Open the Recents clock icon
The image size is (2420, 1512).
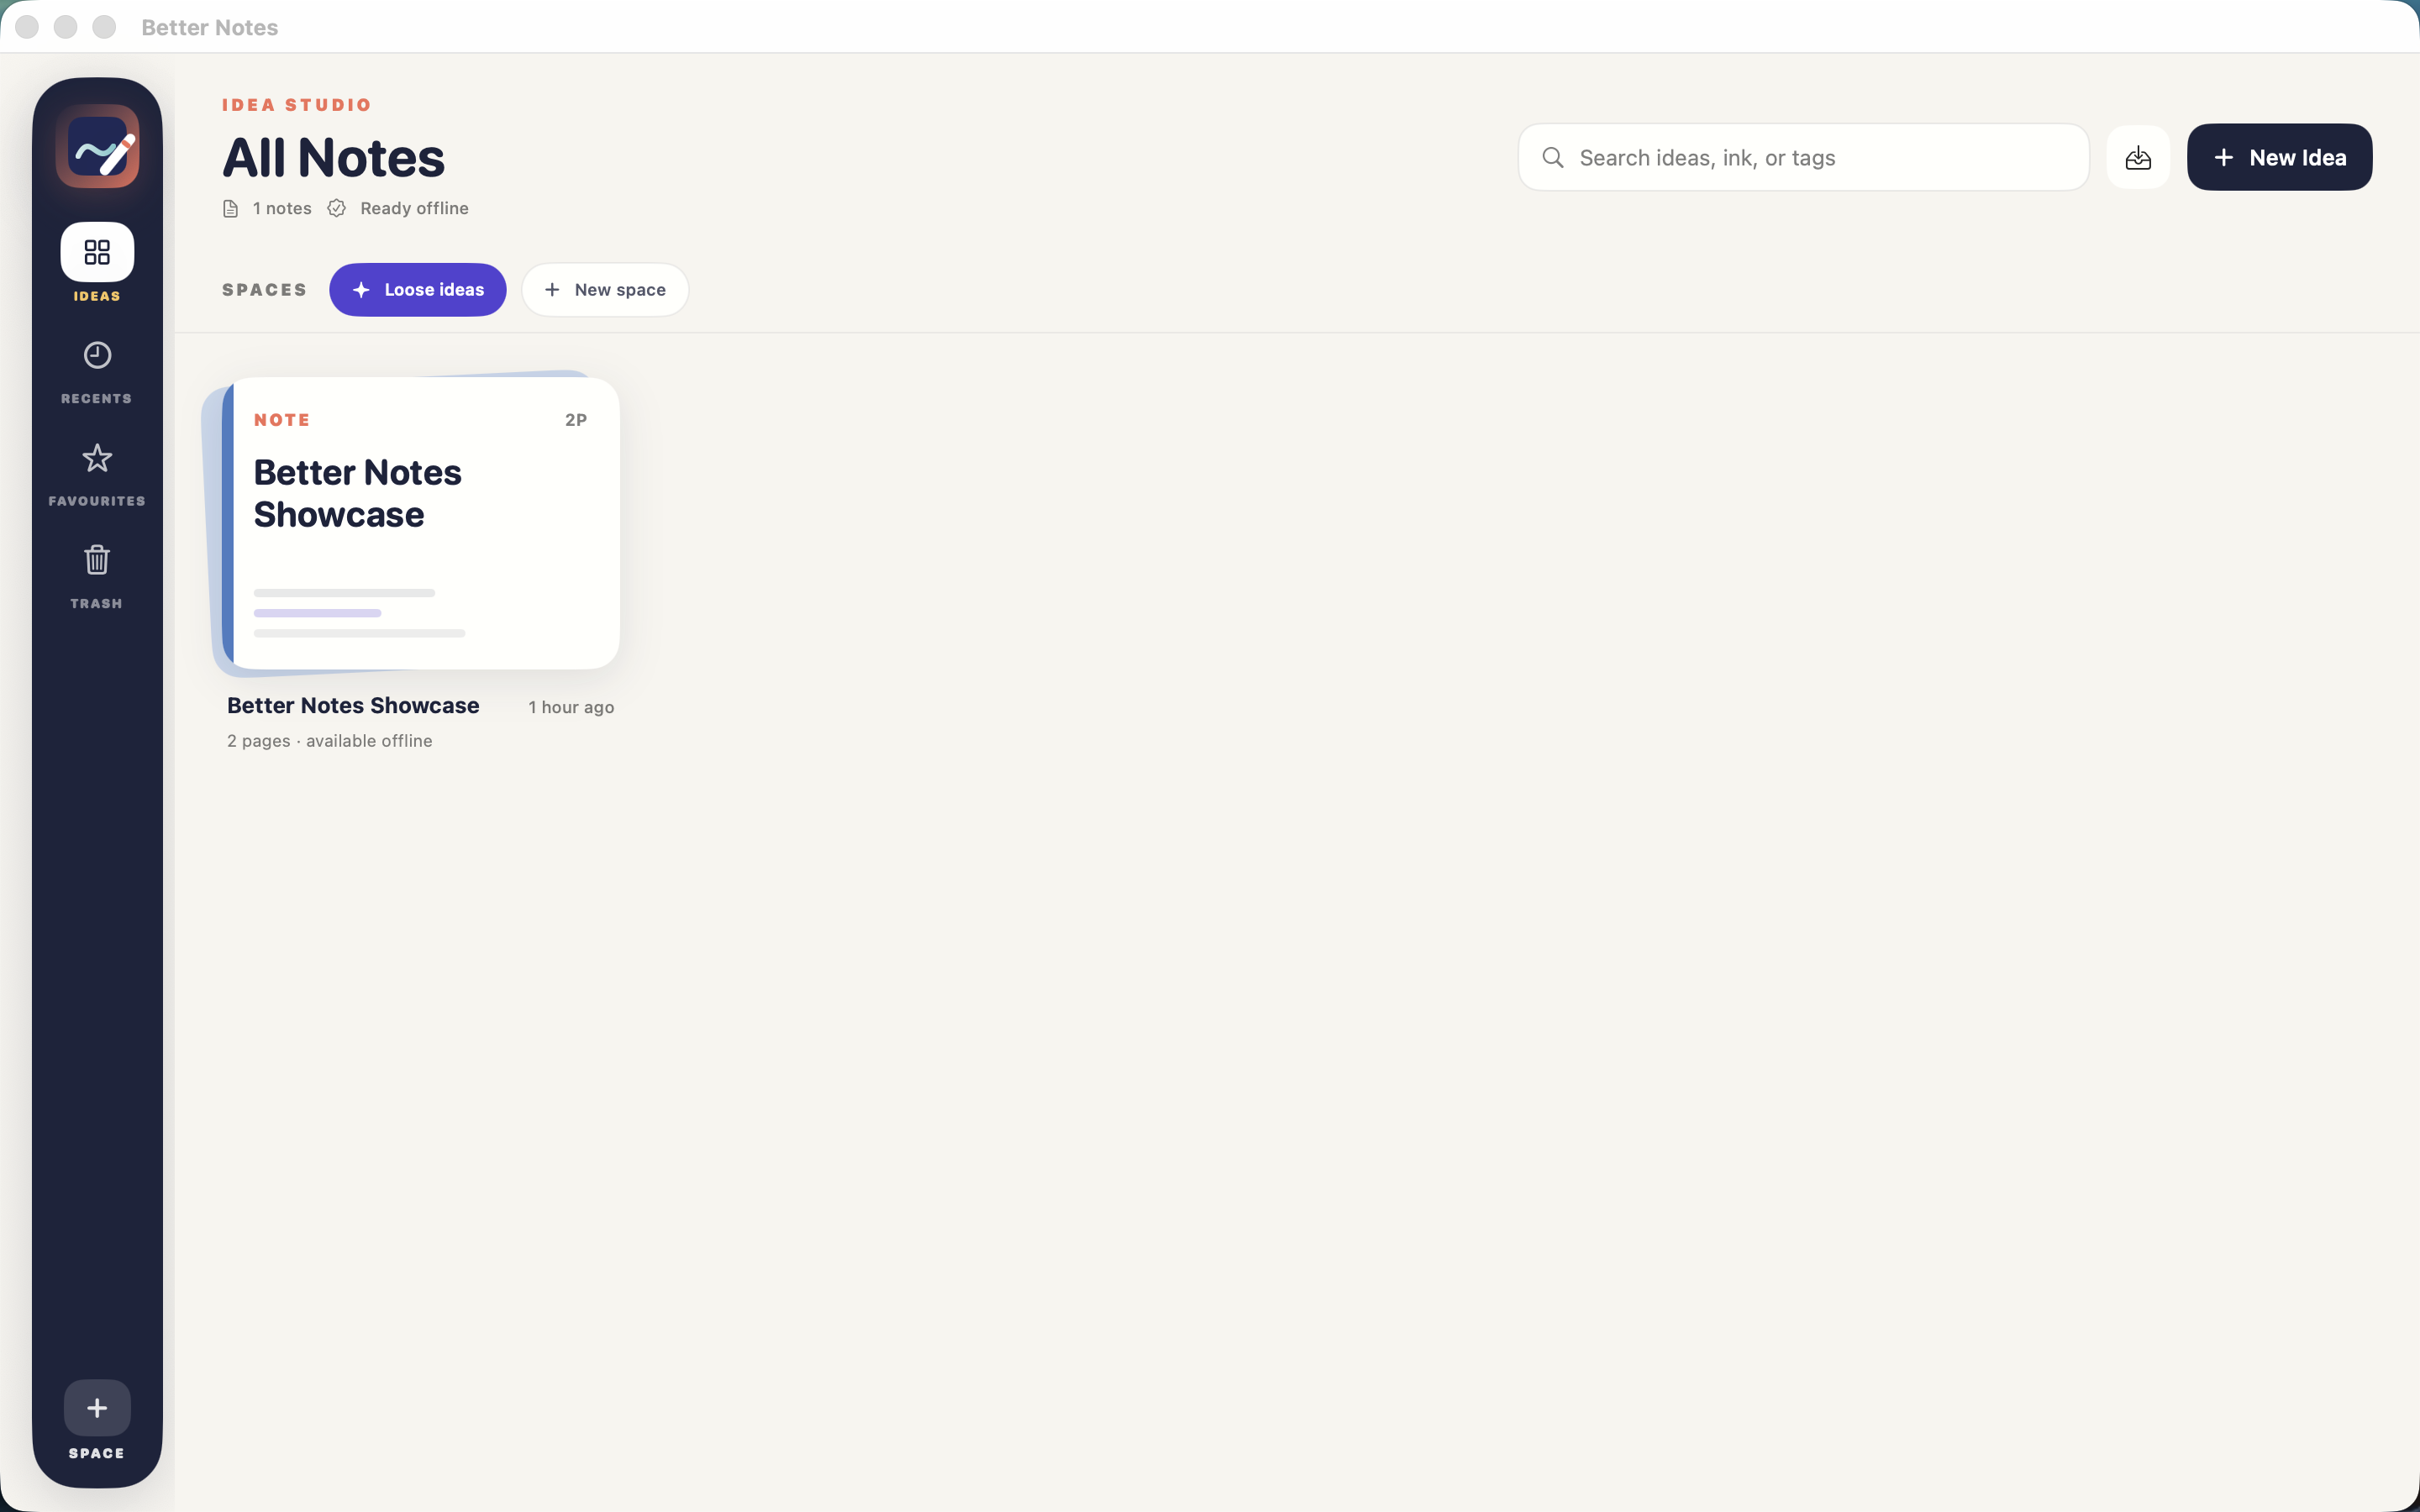97,355
